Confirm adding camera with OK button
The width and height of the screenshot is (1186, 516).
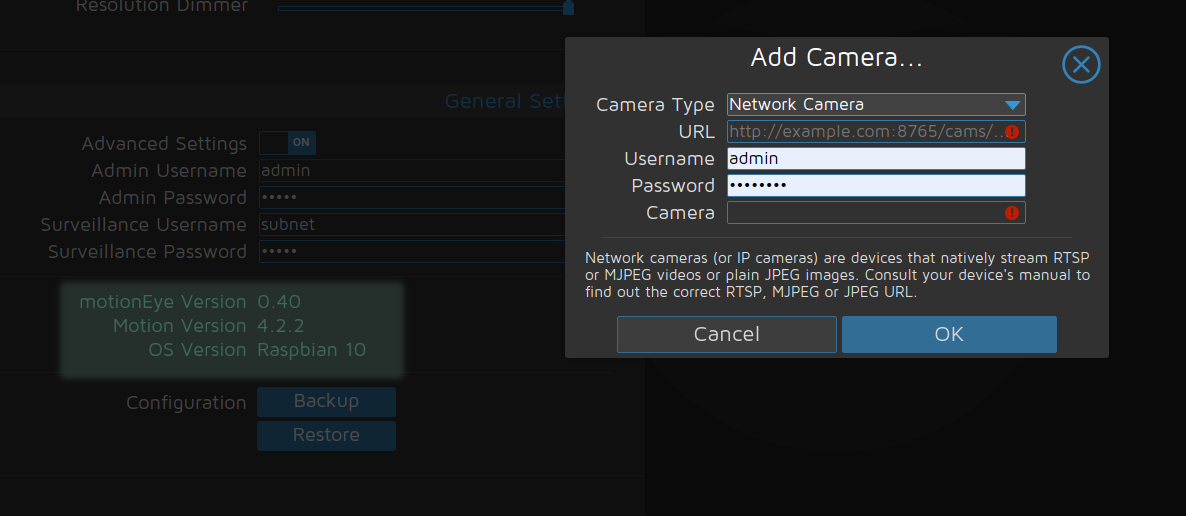click(949, 334)
